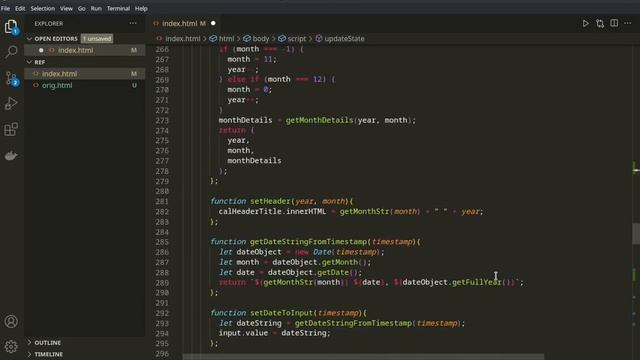Click 'input.value' on line 294

pos(243,333)
